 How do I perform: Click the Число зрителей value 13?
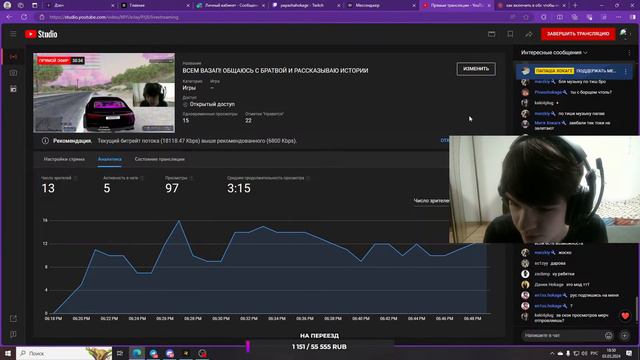[x=48, y=188]
